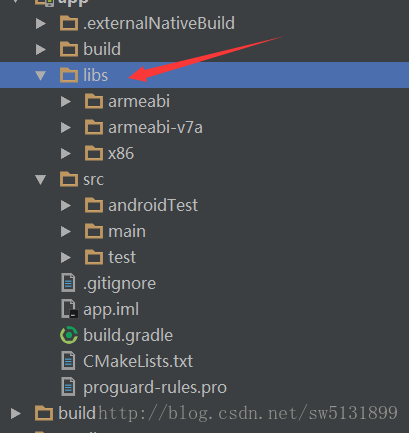Click the x86 folder icon
Viewport: 409px width, 433px height.
coord(94,153)
